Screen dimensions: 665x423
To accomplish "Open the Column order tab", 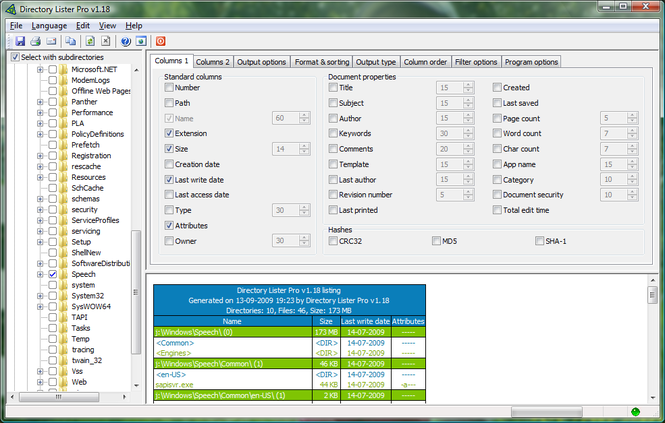I will point(425,62).
